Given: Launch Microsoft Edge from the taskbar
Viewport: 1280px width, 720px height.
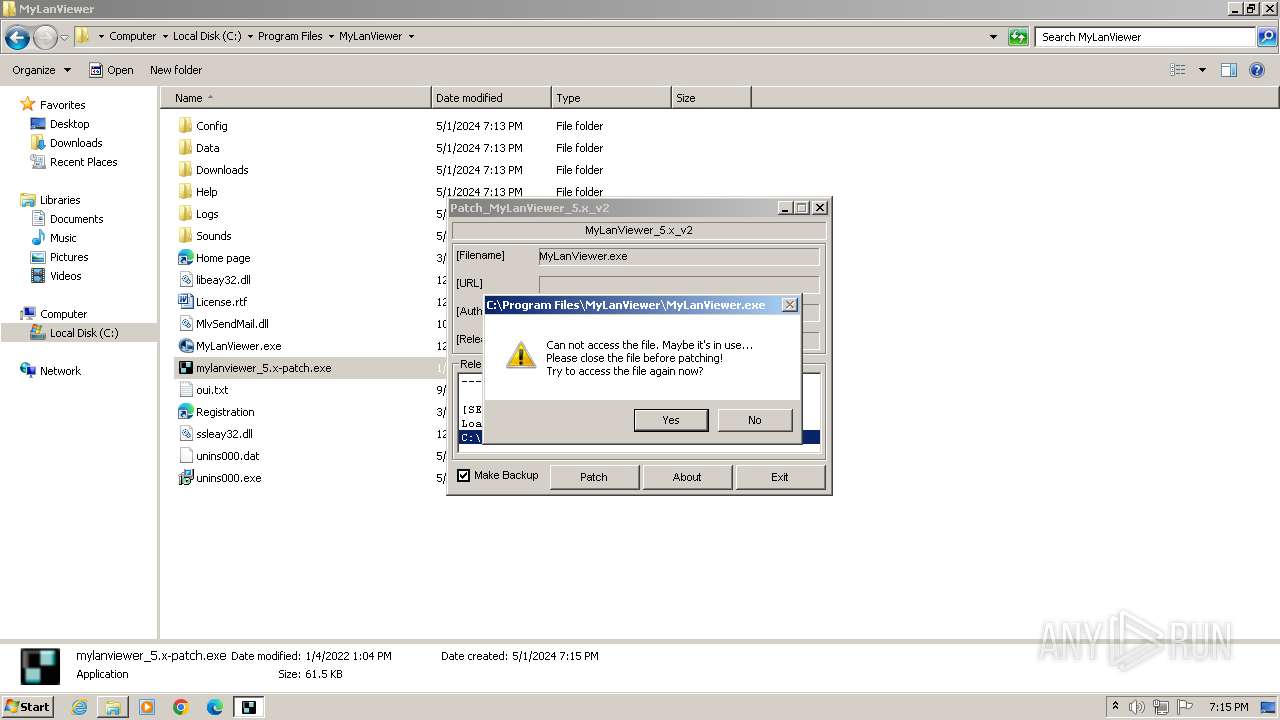Looking at the screenshot, I should pos(215,707).
